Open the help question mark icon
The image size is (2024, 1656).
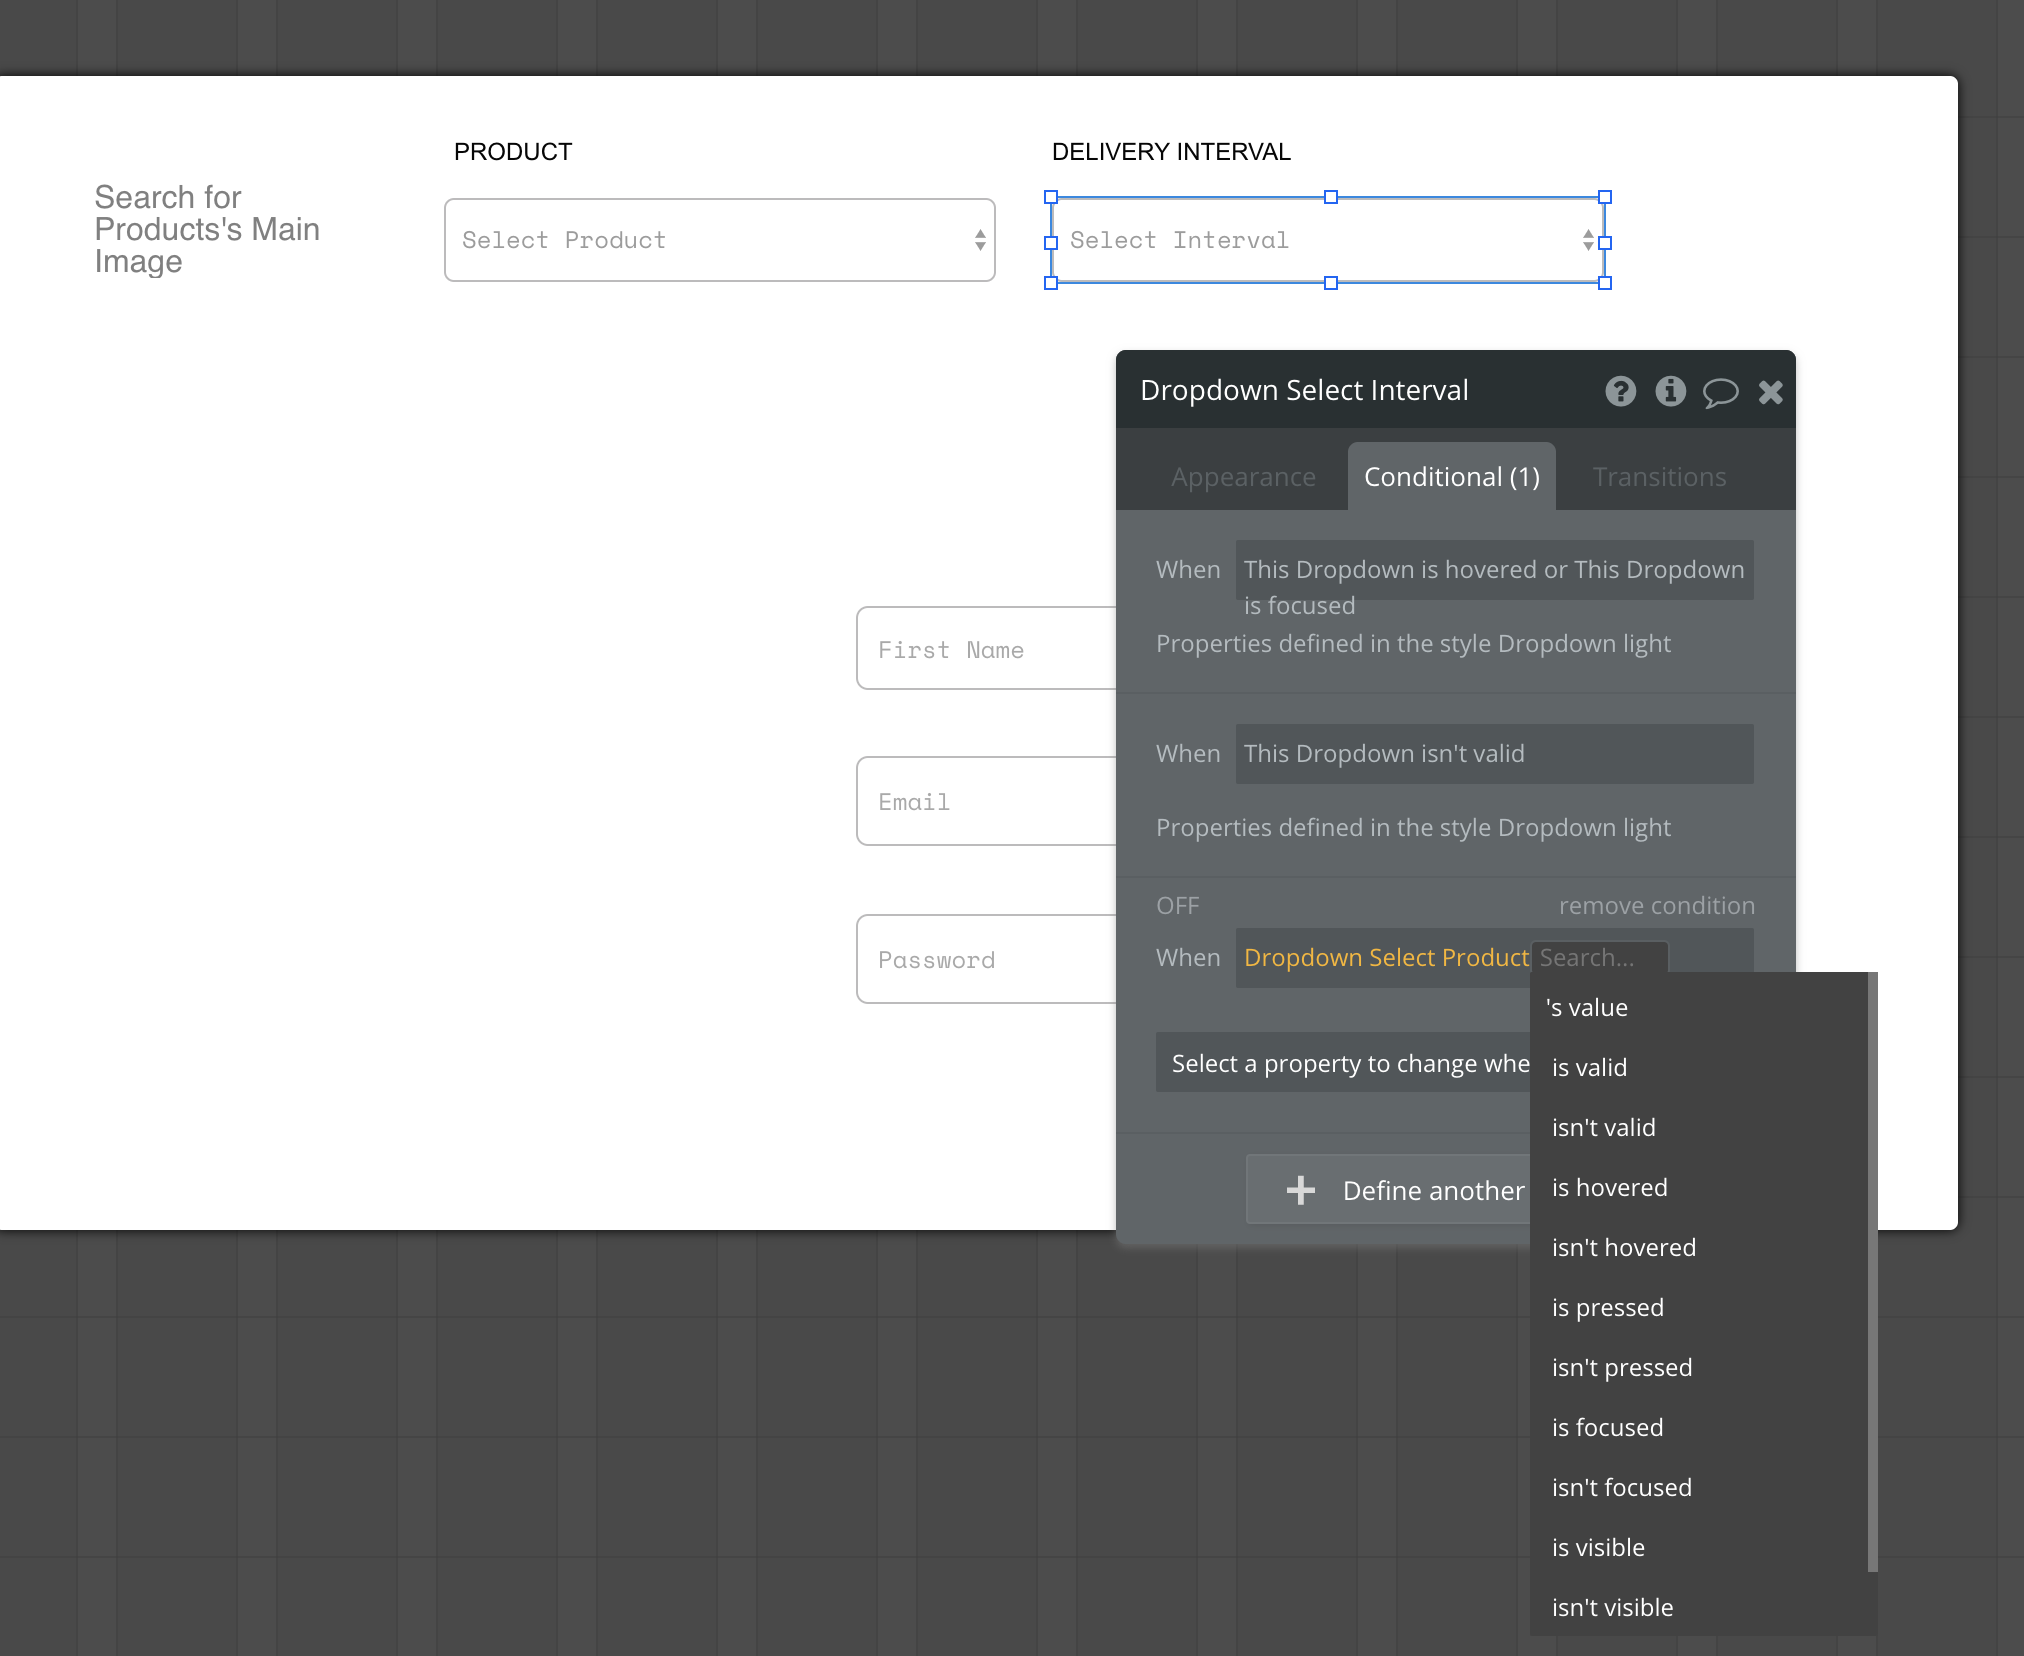pos(1620,391)
